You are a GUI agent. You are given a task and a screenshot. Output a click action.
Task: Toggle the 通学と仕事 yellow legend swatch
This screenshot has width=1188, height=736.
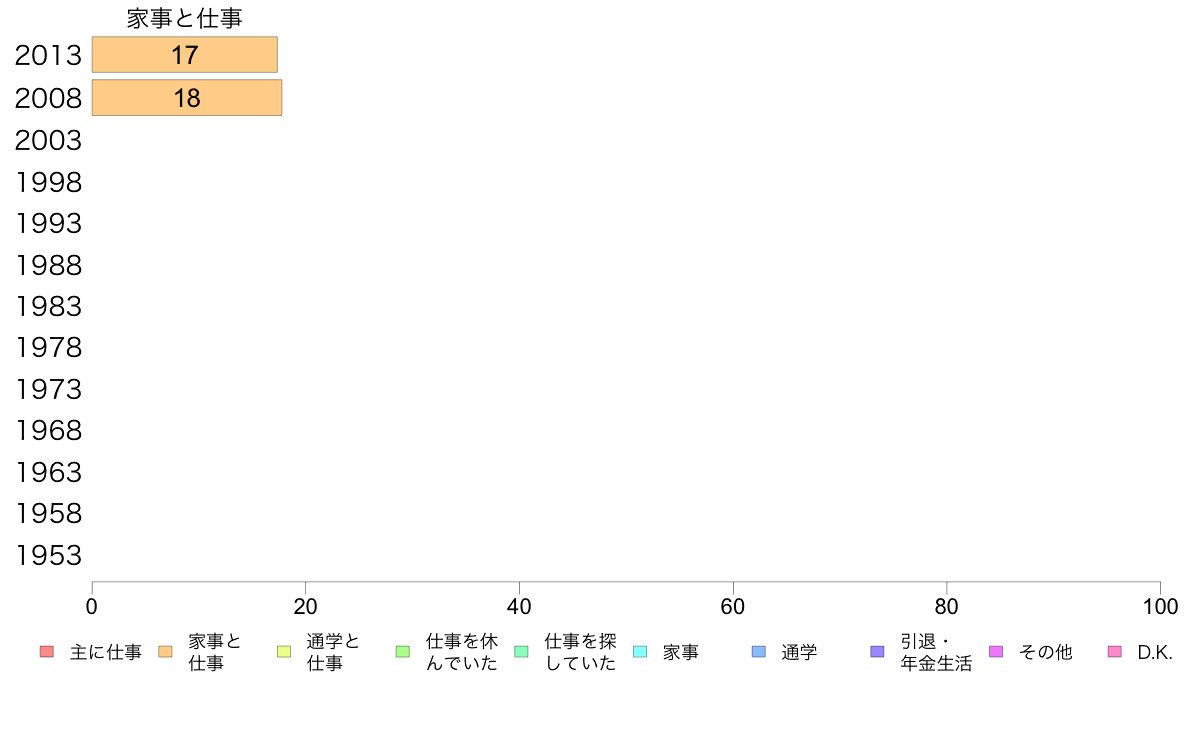[x=284, y=652]
